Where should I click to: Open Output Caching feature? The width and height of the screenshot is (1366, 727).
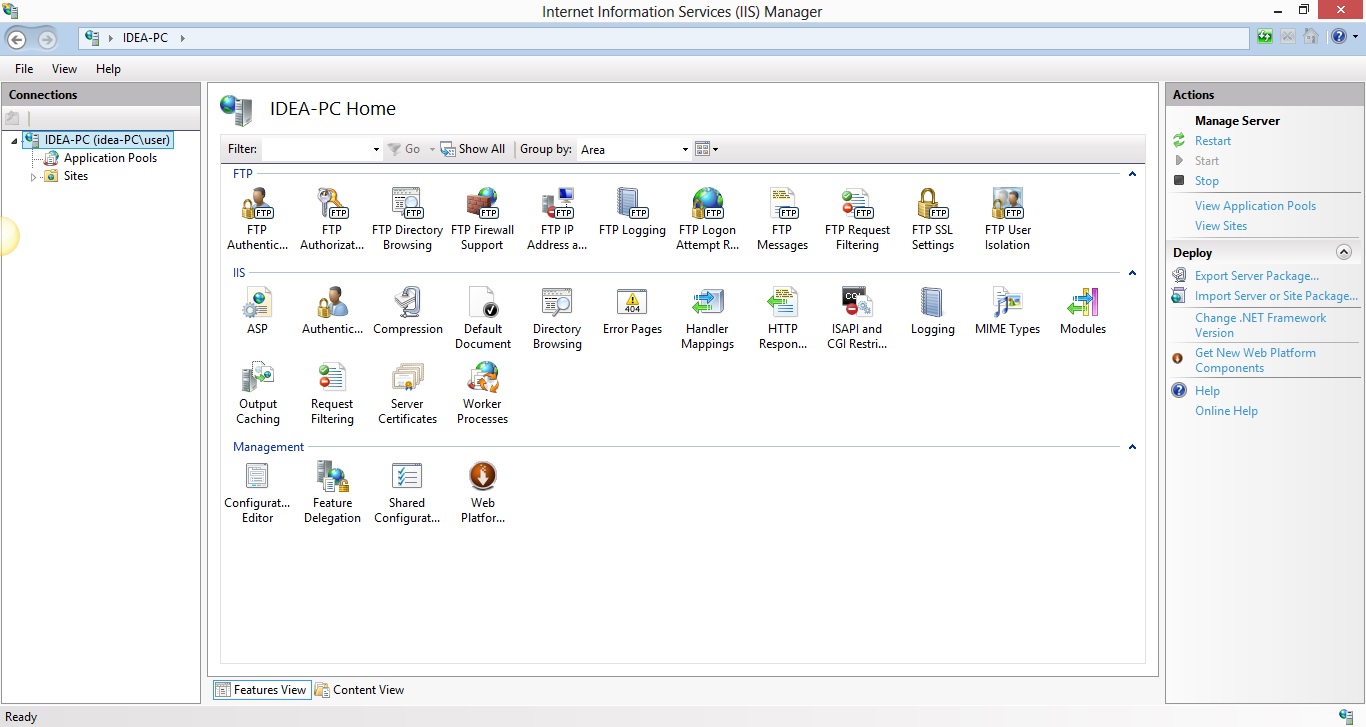tap(257, 393)
